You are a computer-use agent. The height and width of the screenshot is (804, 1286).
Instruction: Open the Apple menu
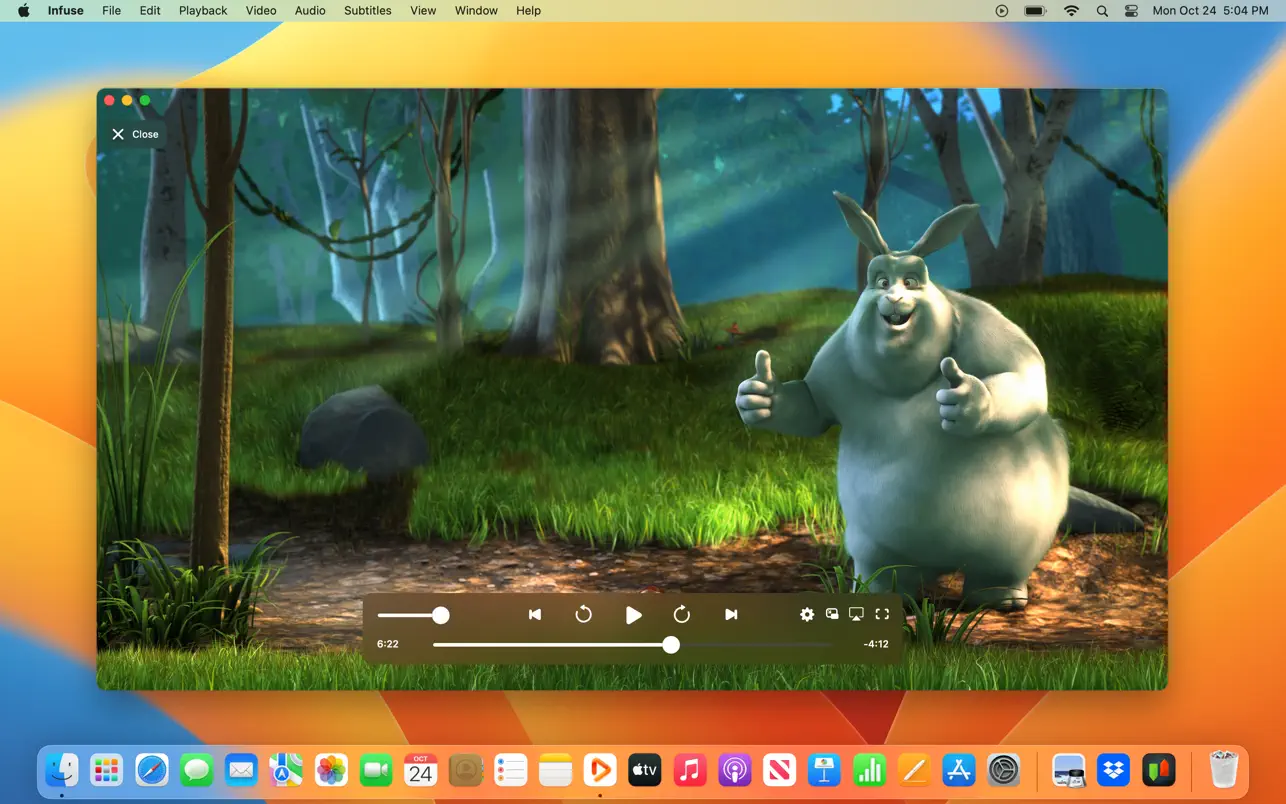click(23, 11)
